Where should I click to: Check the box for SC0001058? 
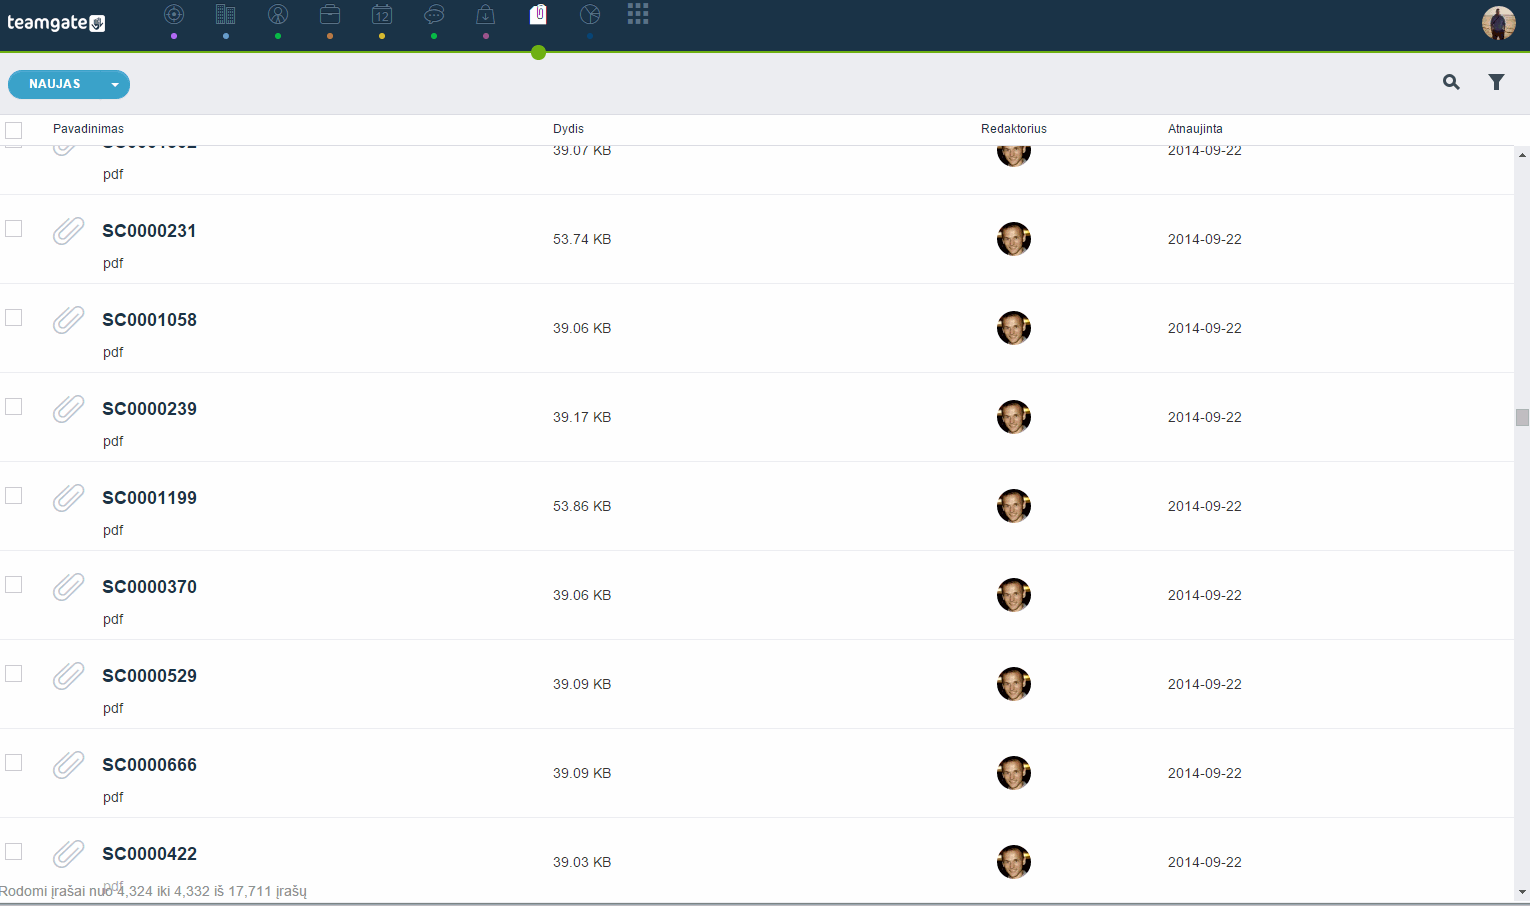click(13, 317)
